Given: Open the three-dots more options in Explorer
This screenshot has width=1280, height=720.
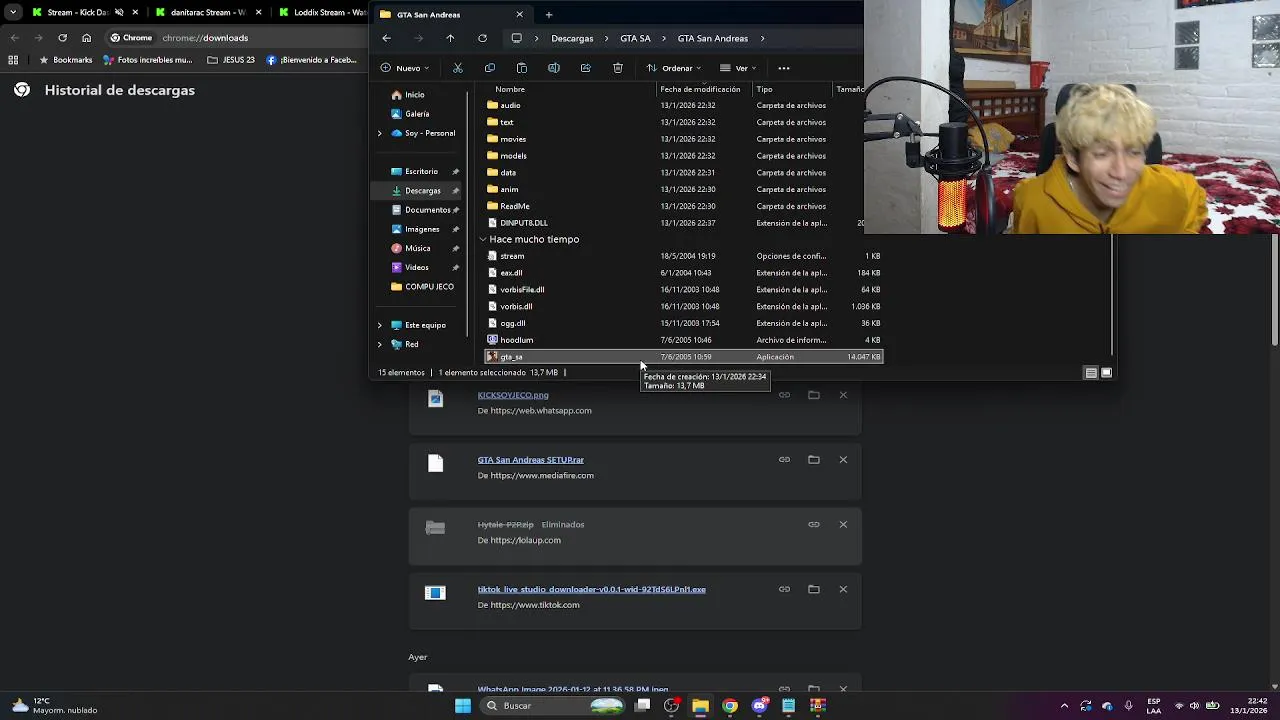Looking at the screenshot, I should pyautogui.click(x=784, y=68).
